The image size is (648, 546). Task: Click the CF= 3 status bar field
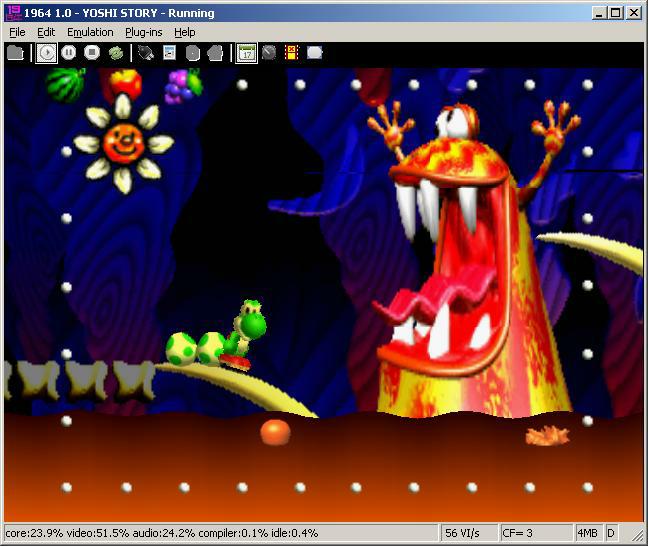click(545, 534)
